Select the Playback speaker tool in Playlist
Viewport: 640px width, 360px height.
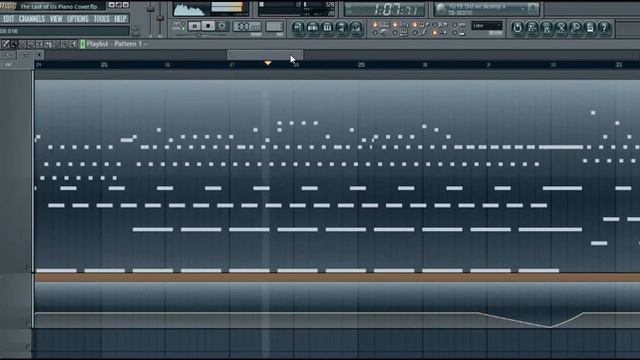coord(73,44)
